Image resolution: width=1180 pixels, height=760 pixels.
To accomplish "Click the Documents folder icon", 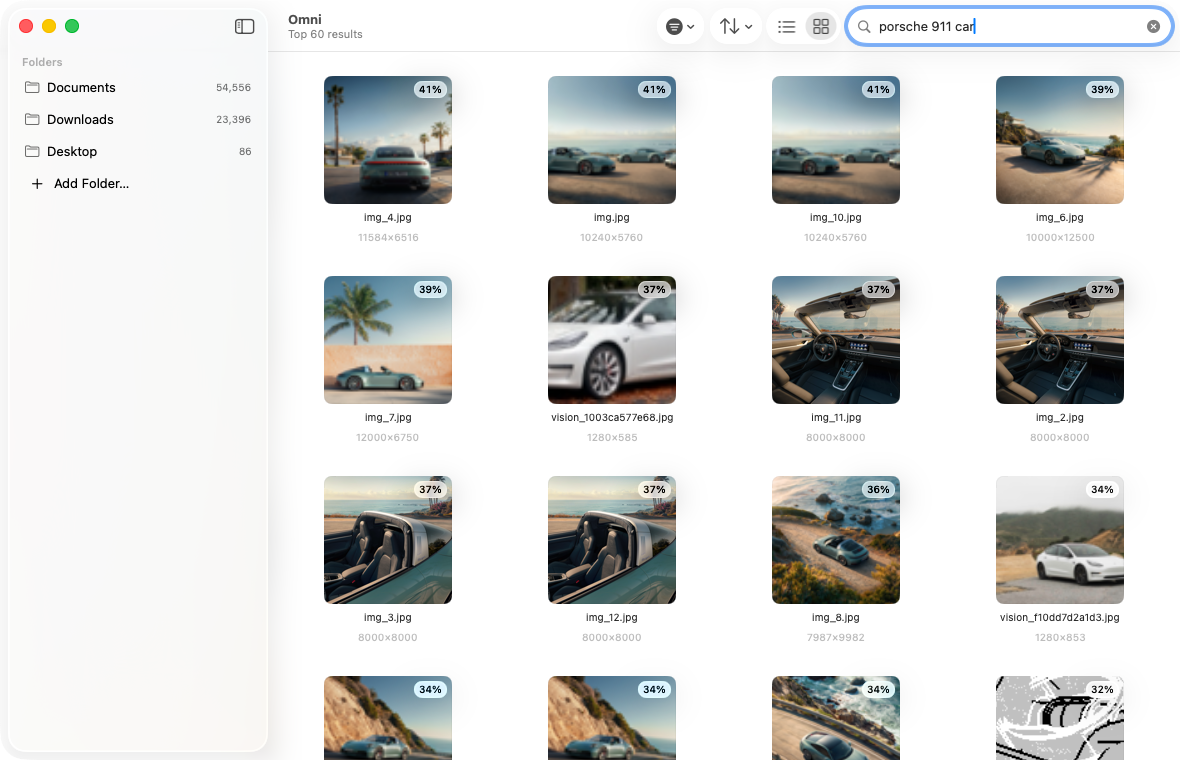I will point(32,87).
